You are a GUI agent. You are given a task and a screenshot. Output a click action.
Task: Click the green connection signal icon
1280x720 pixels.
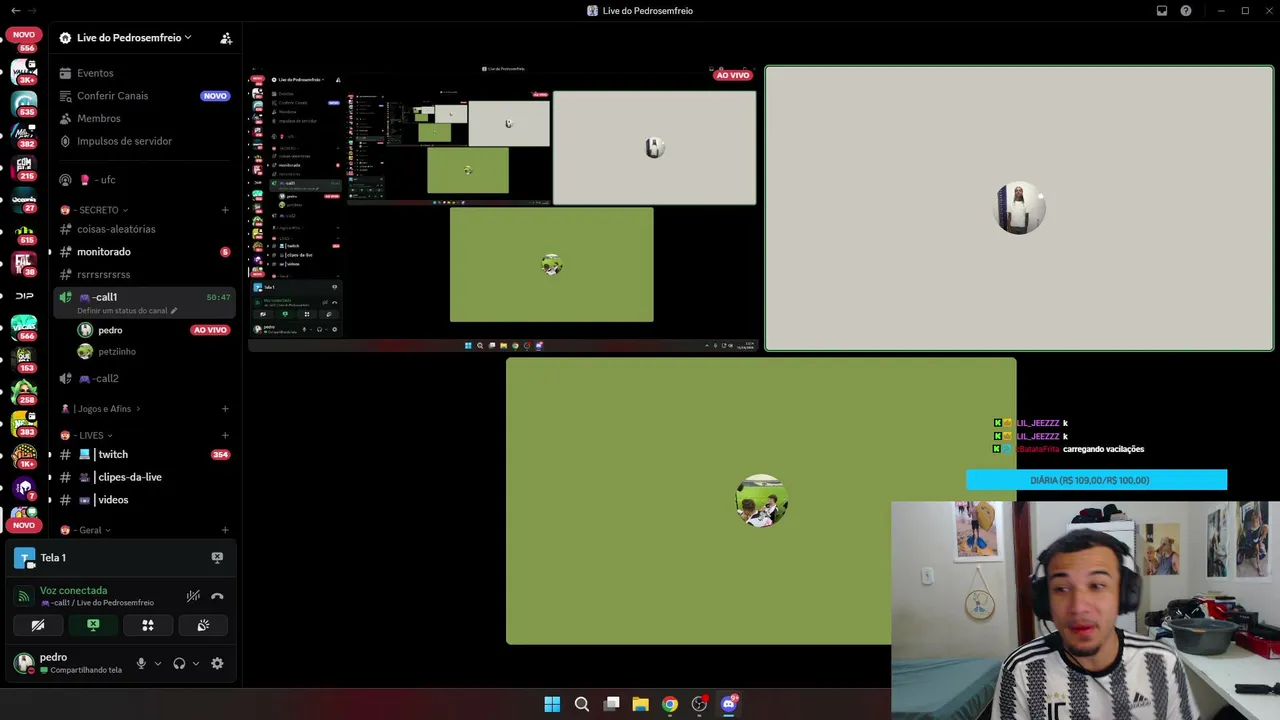click(24, 596)
